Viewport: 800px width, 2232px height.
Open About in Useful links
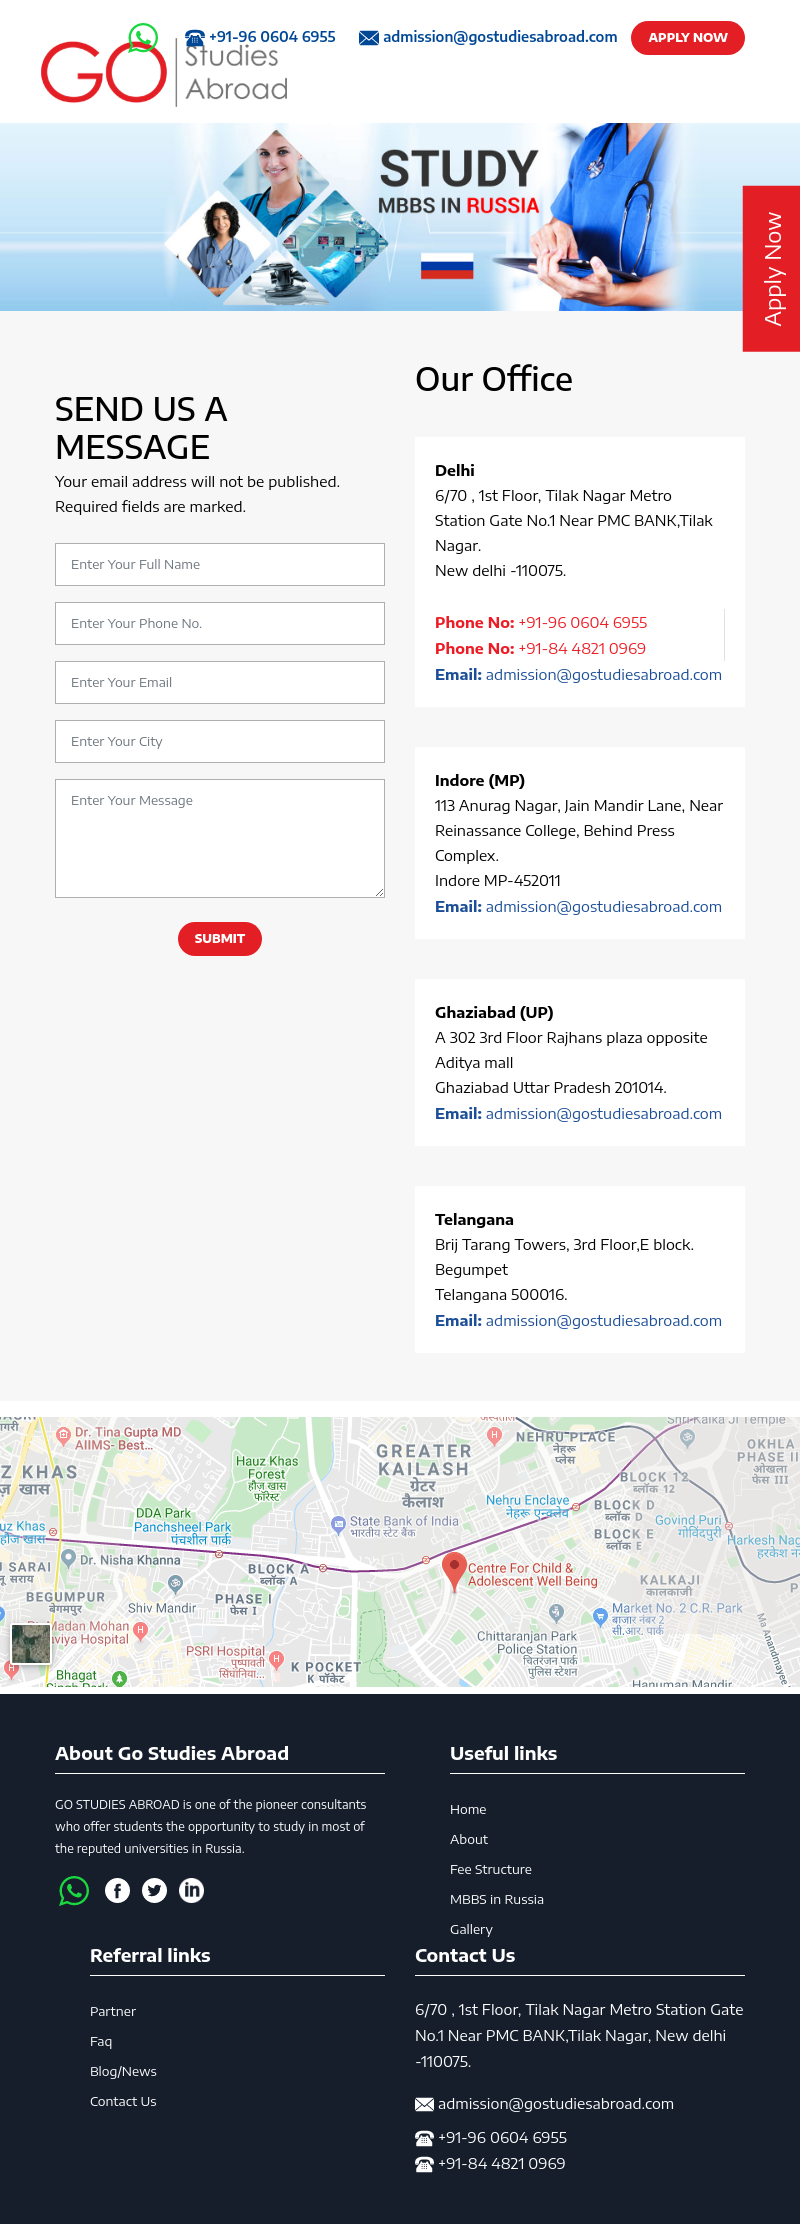click(x=469, y=1840)
